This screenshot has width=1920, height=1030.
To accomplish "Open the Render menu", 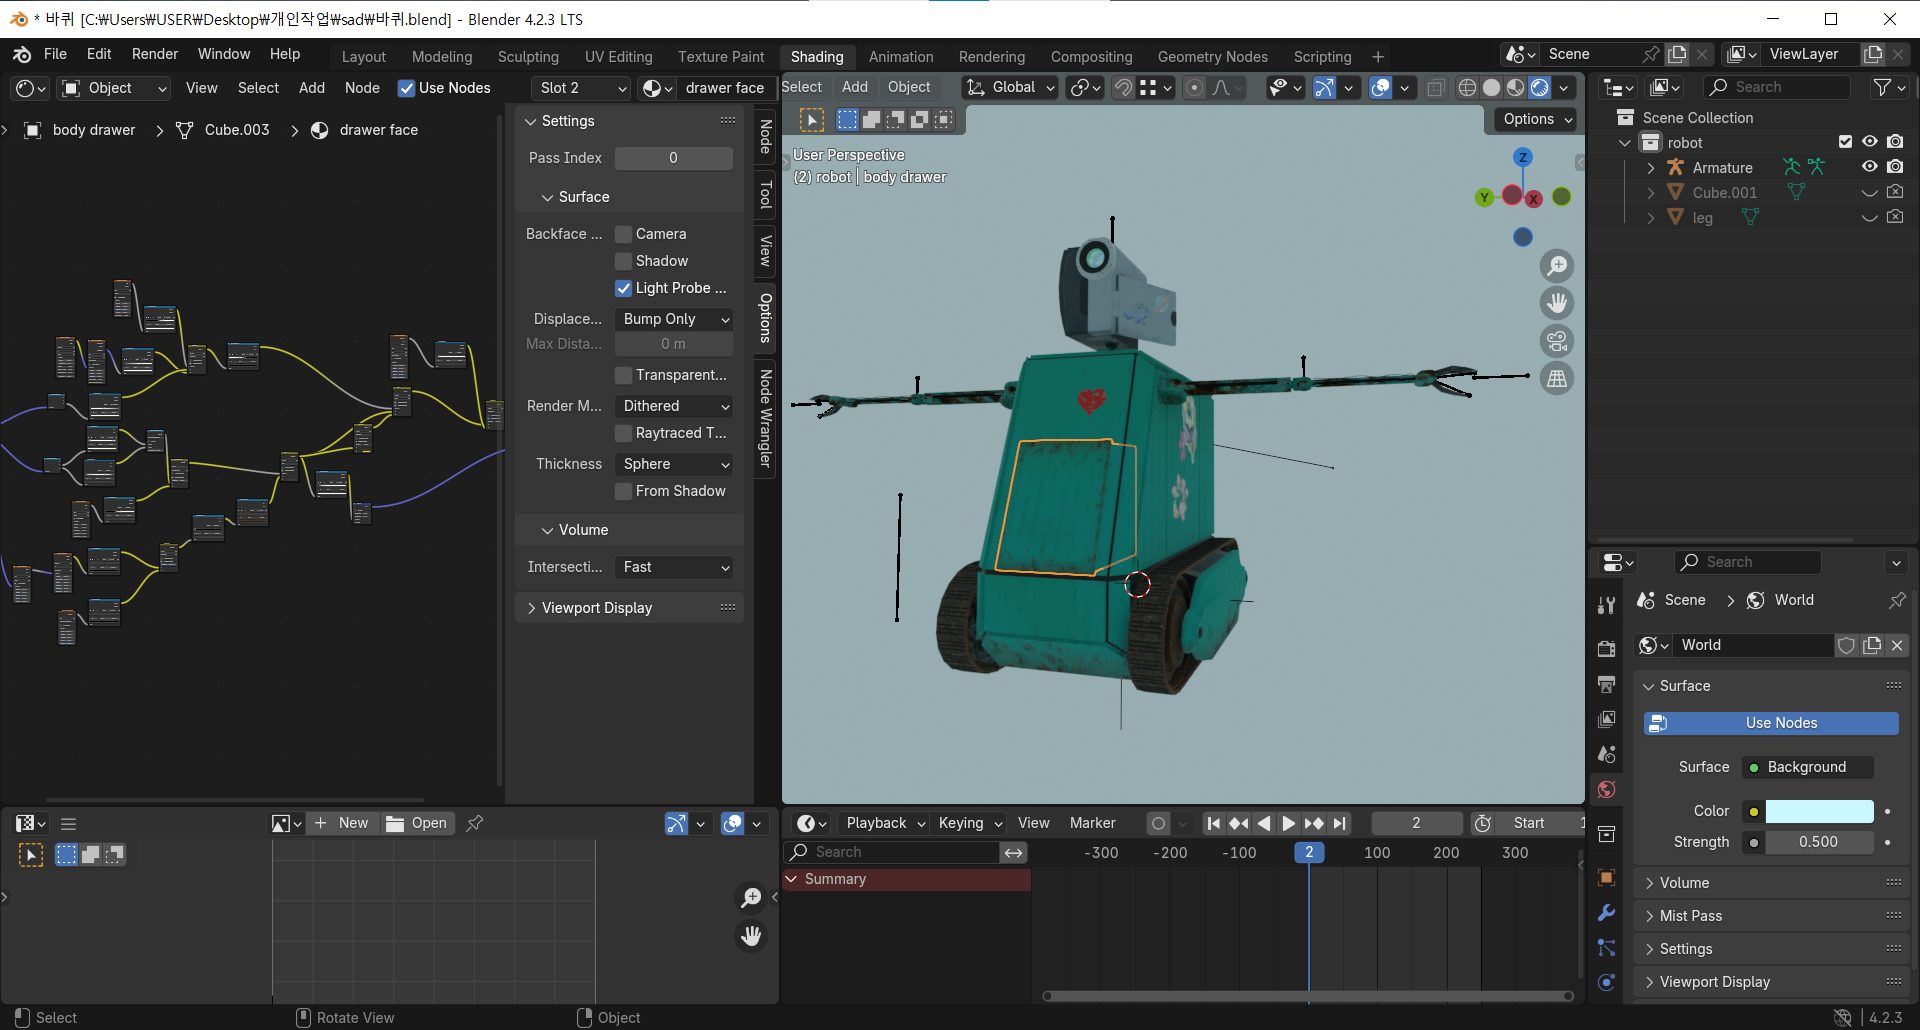I will [154, 54].
